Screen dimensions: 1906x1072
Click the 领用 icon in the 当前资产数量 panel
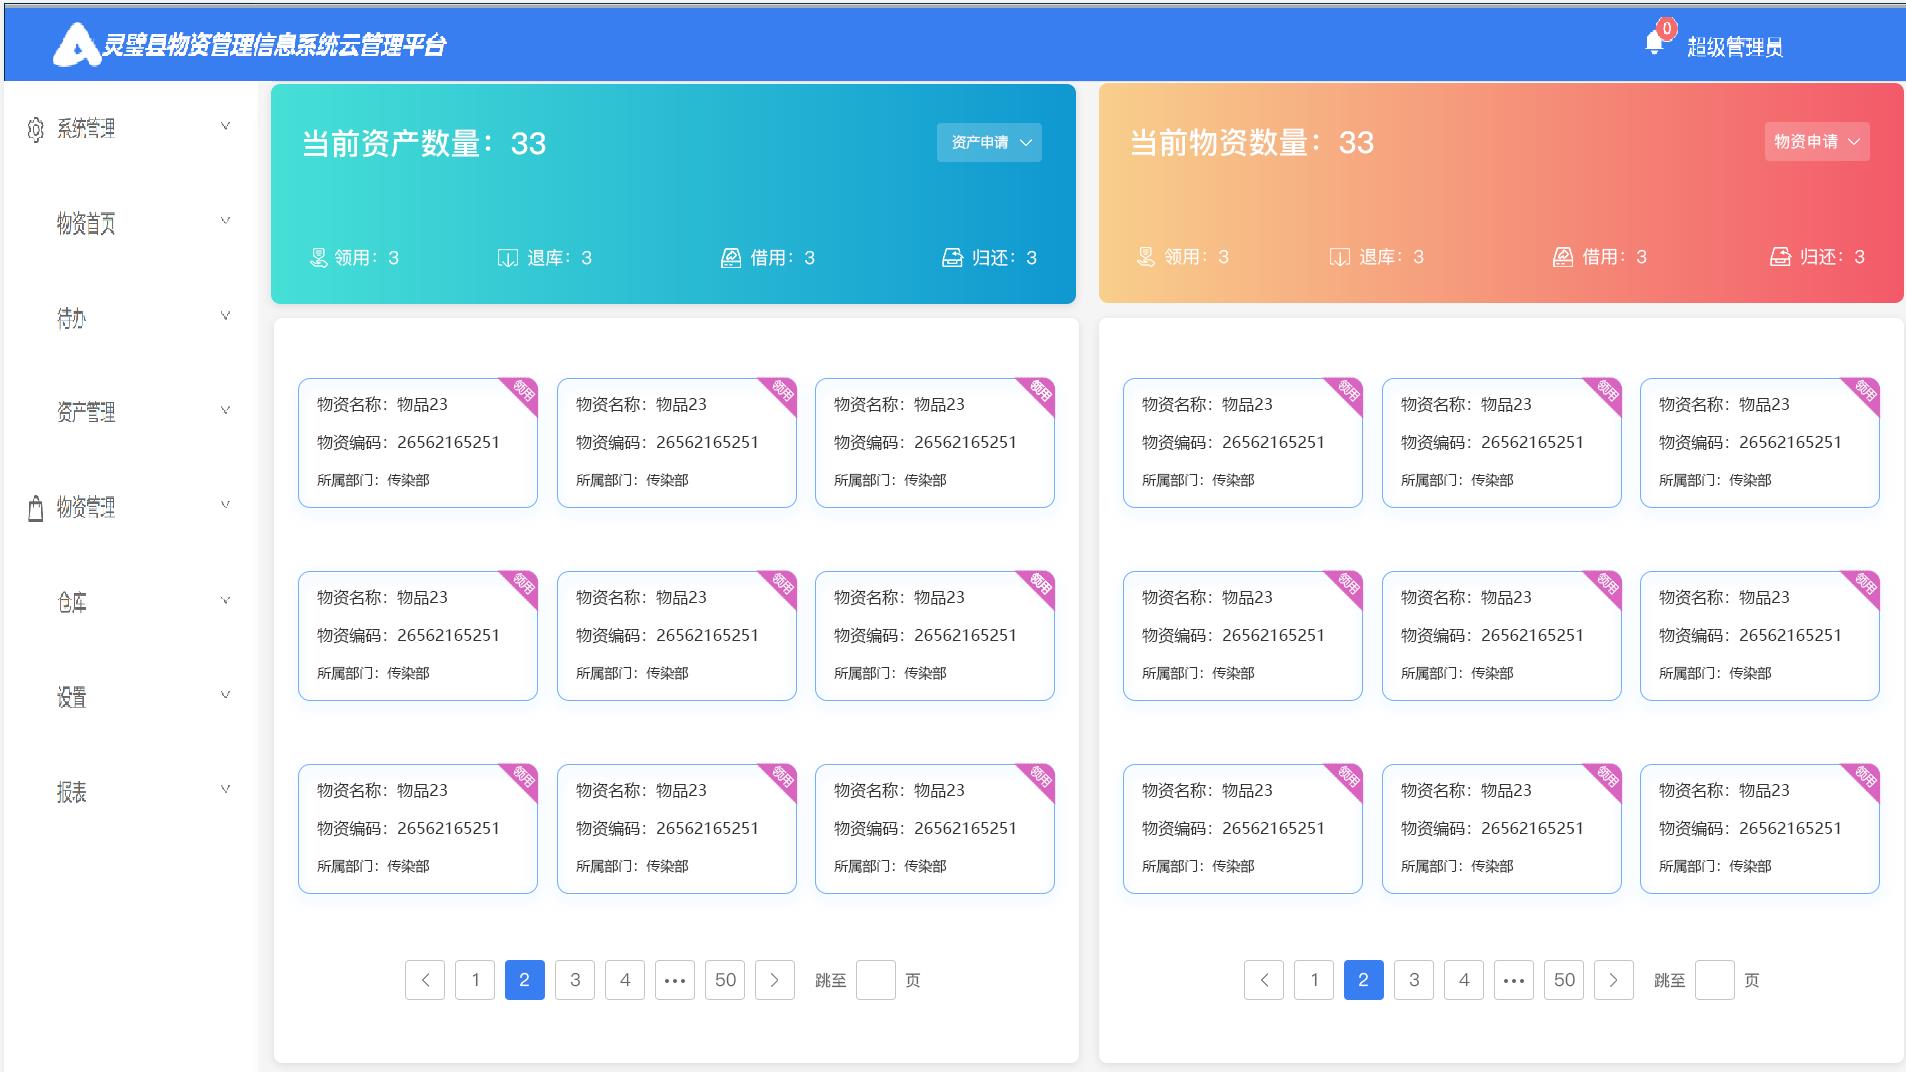coord(318,258)
